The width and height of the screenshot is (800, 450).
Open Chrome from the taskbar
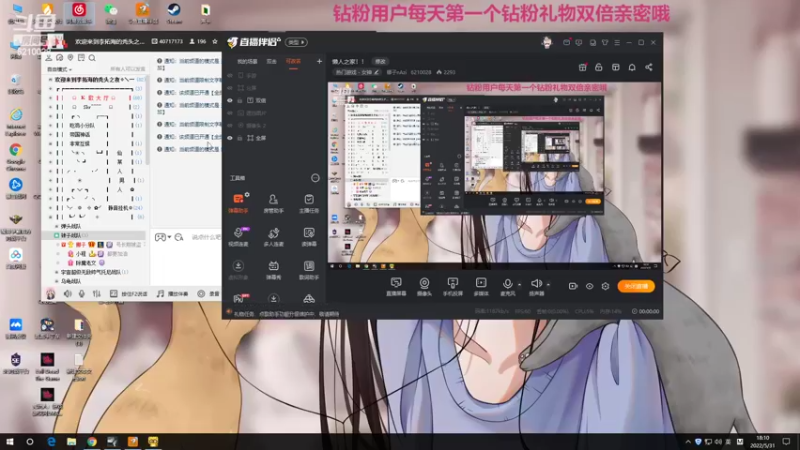[92, 442]
